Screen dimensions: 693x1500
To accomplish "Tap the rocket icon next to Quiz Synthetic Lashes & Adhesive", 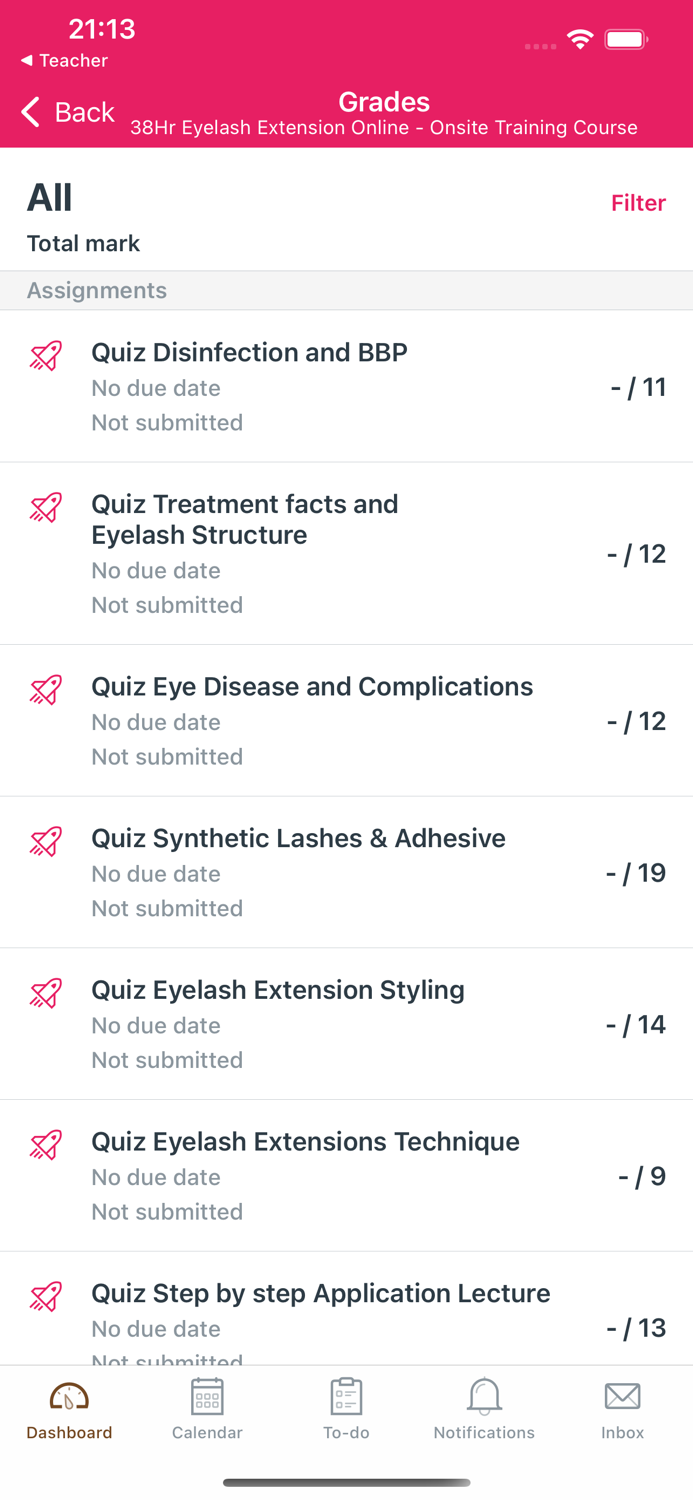I will [x=44, y=842].
